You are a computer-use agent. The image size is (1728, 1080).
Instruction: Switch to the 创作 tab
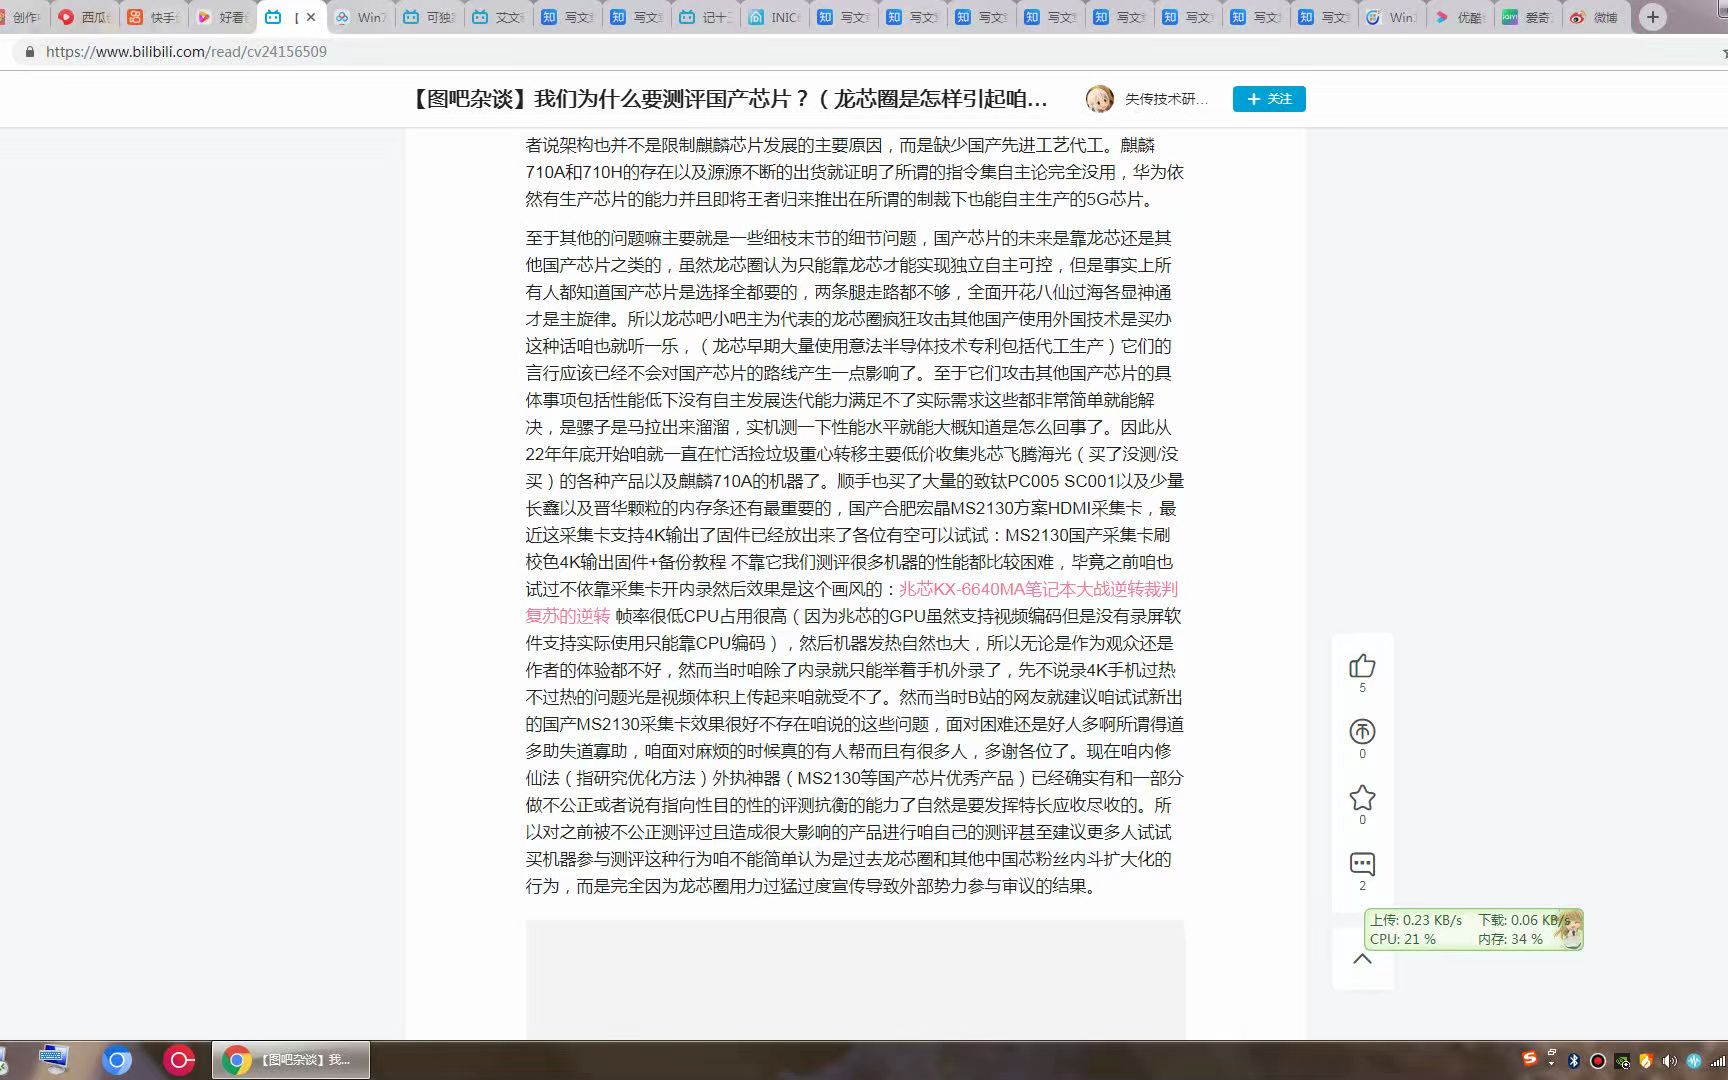pyautogui.click(x=22, y=17)
